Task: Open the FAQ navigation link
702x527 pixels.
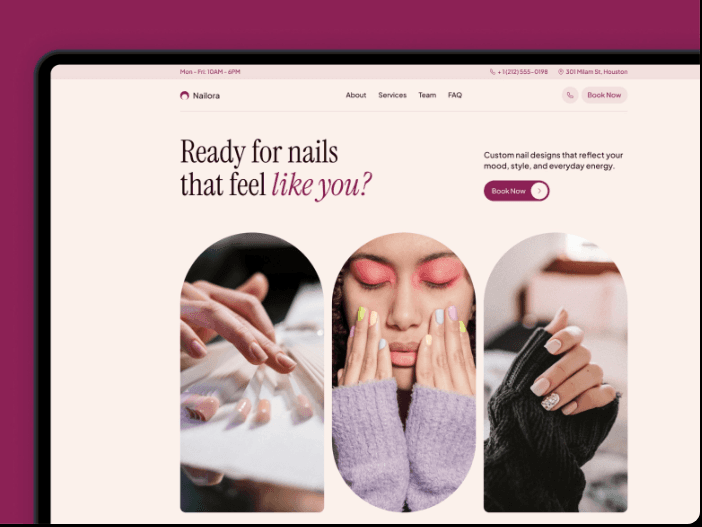Action: (455, 95)
